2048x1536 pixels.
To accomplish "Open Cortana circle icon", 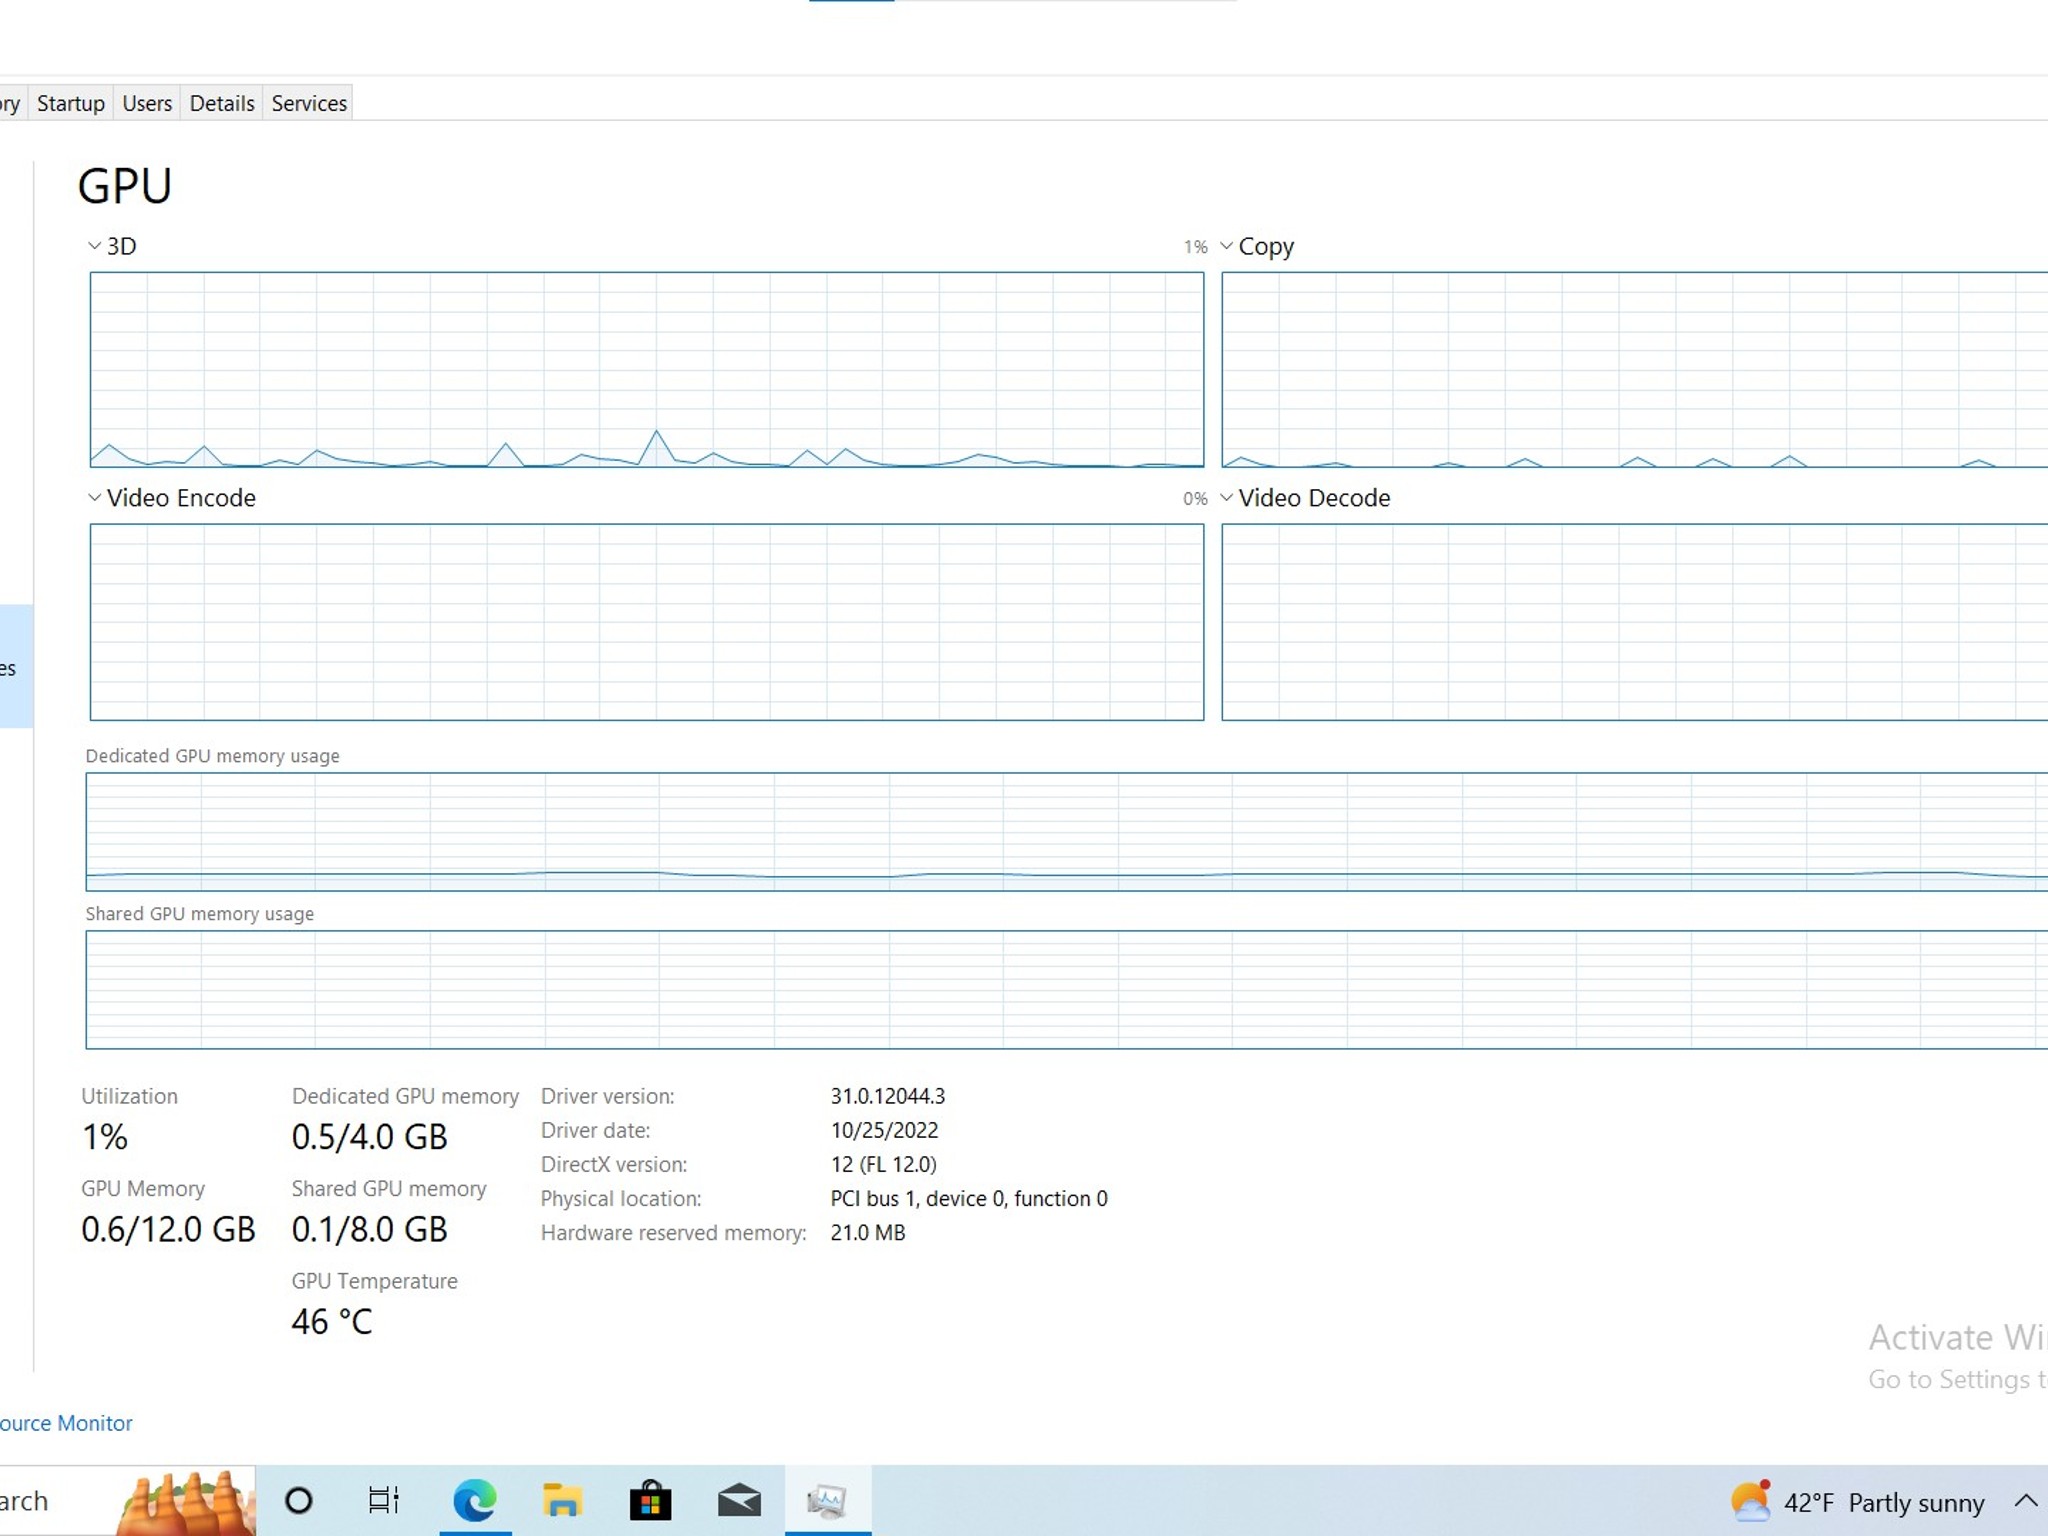I will point(298,1500).
